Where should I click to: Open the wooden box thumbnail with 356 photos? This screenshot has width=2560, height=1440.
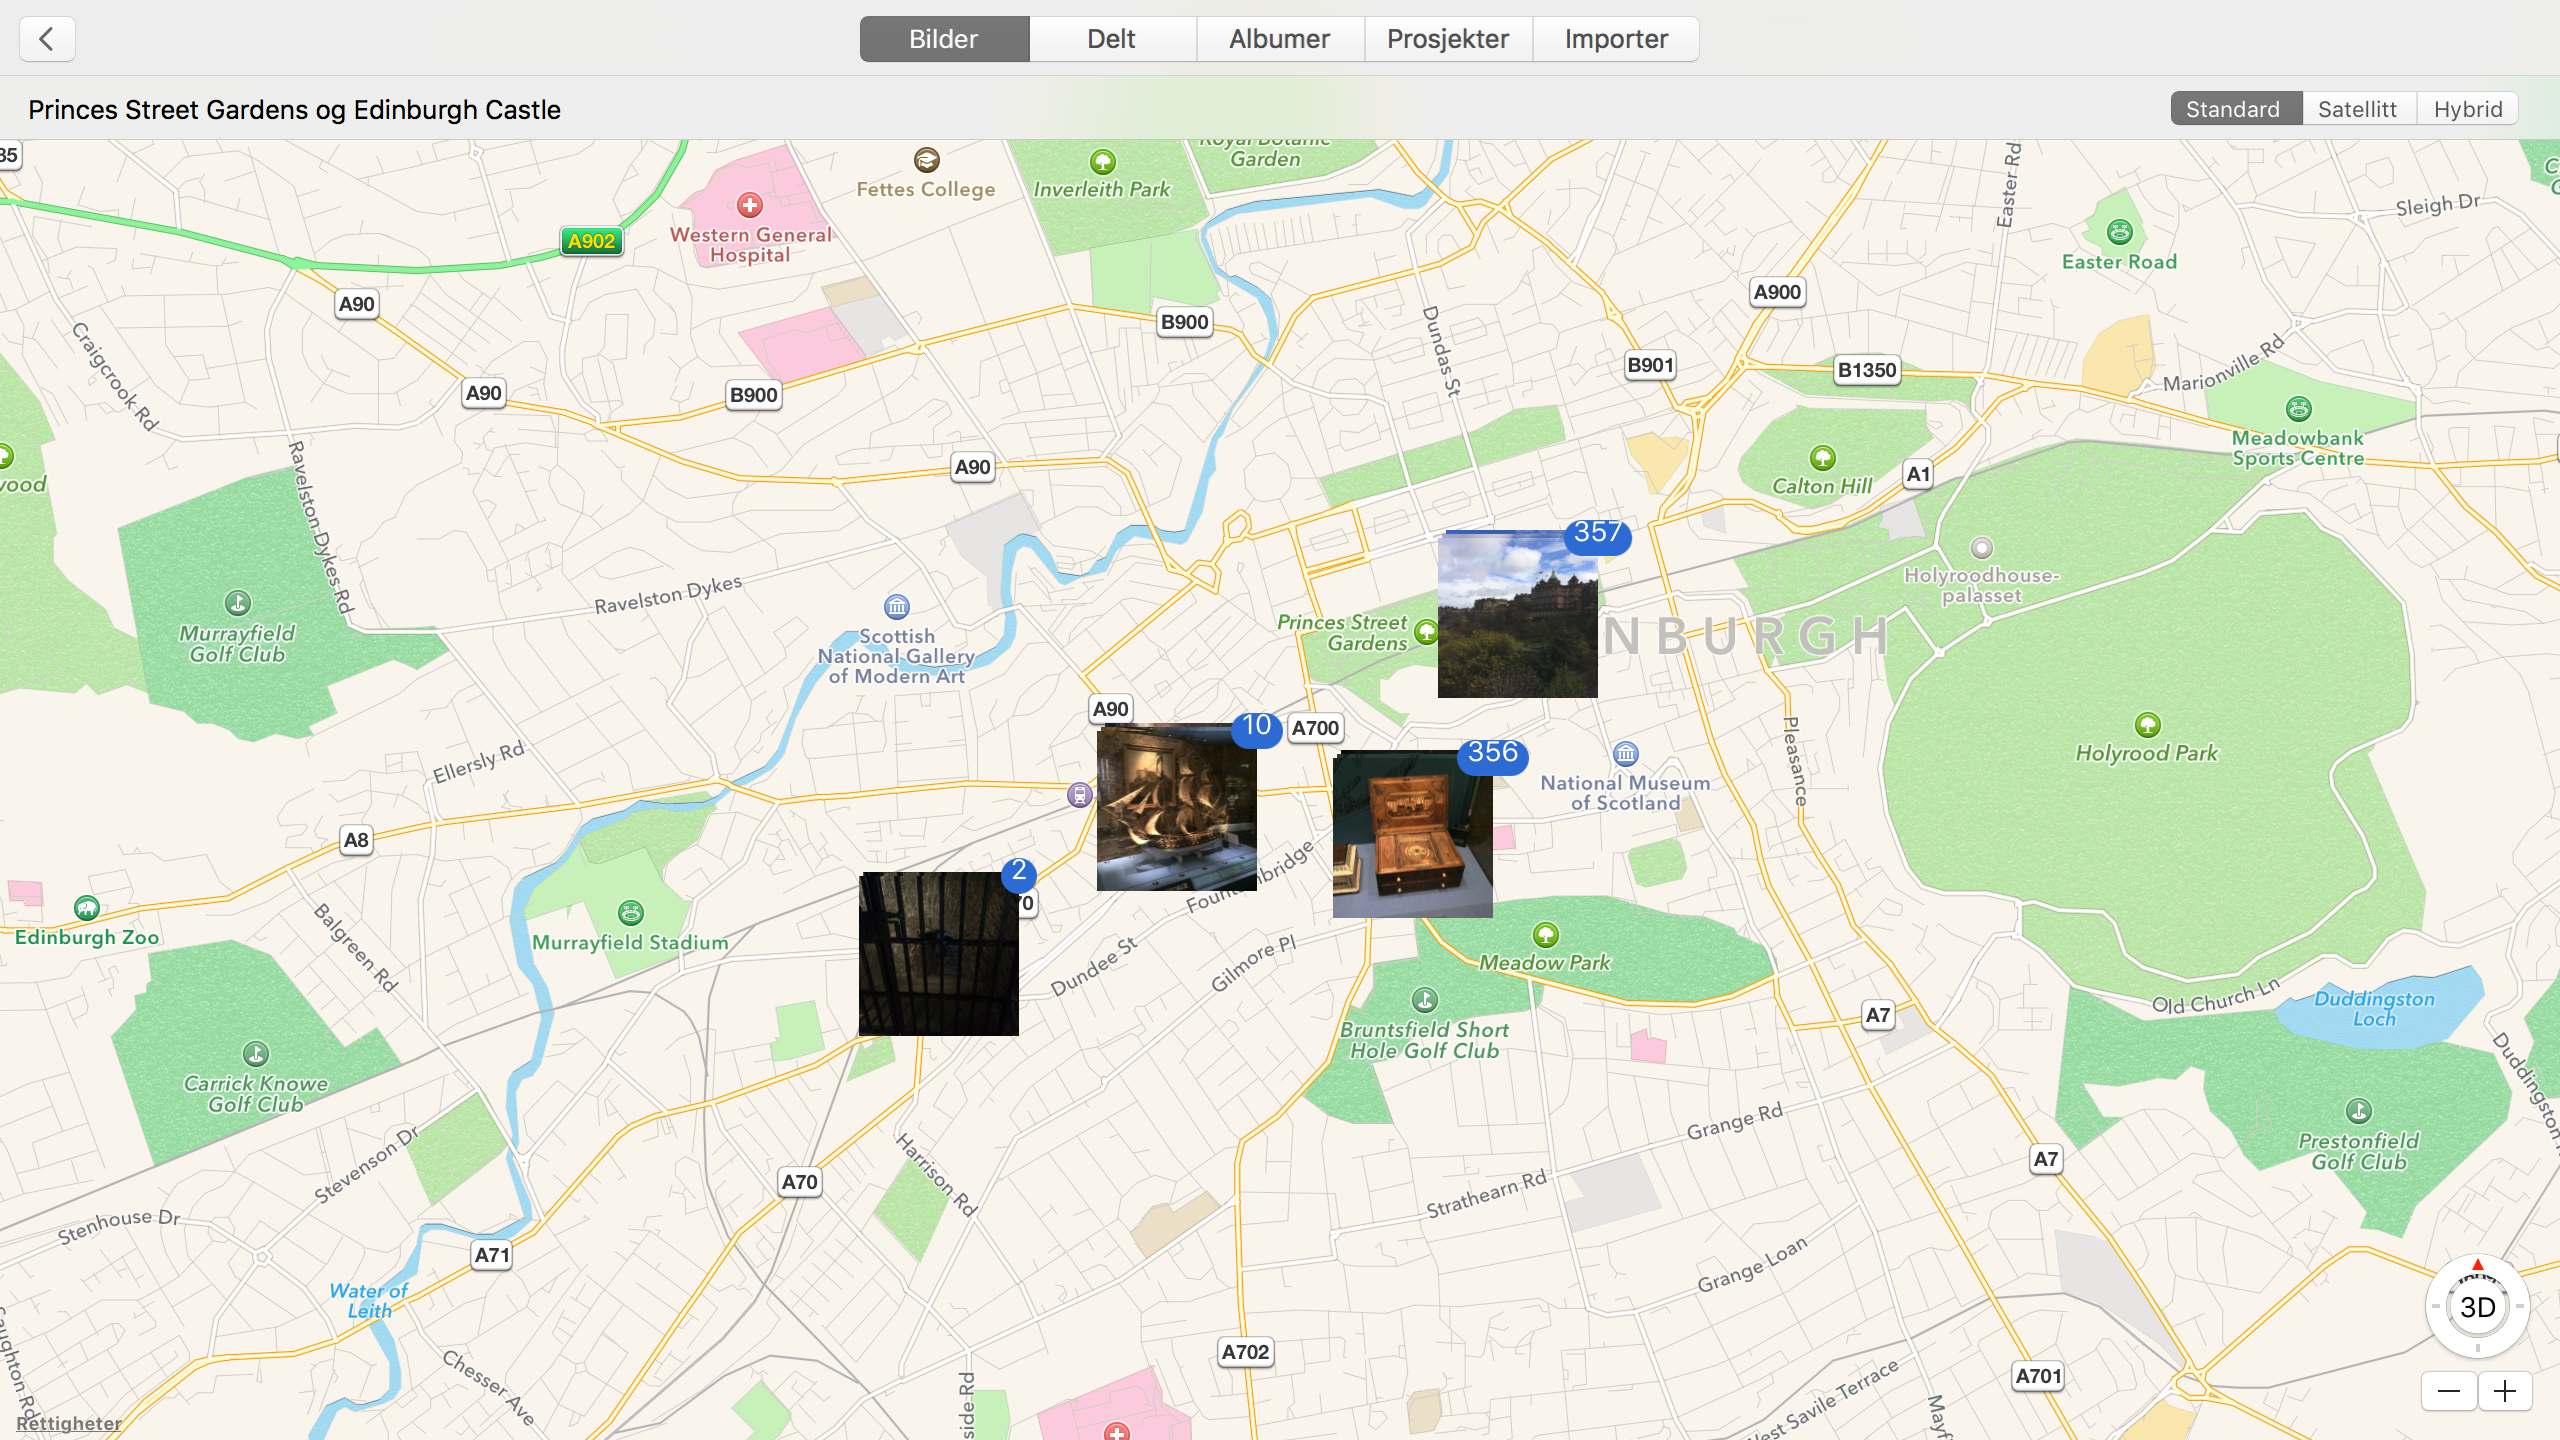1412,835
